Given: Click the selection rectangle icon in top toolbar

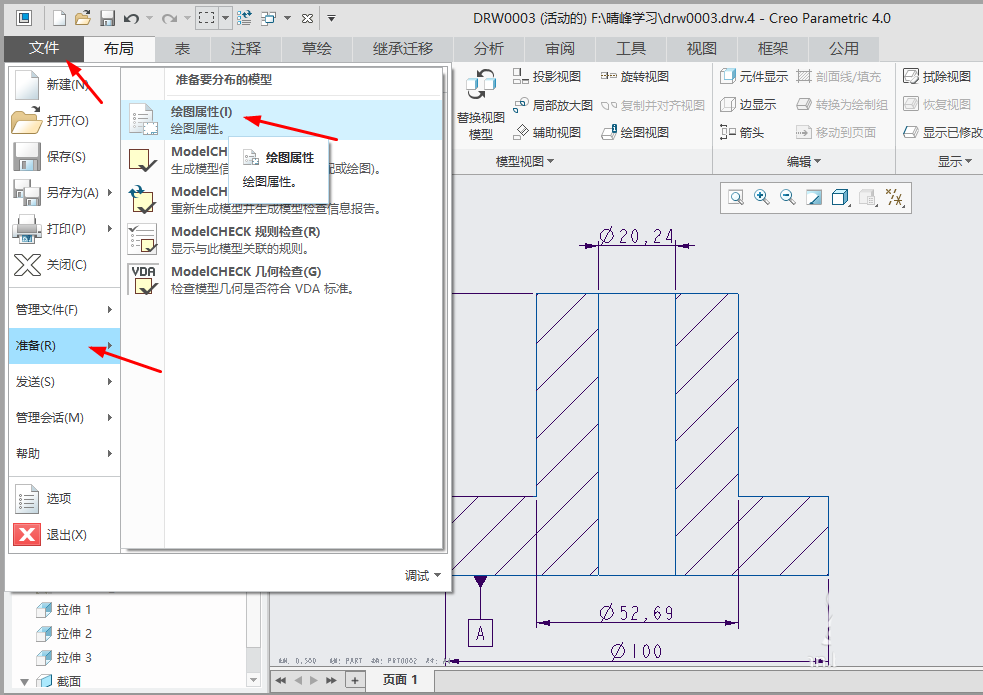Looking at the screenshot, I should tap(206, 18).
